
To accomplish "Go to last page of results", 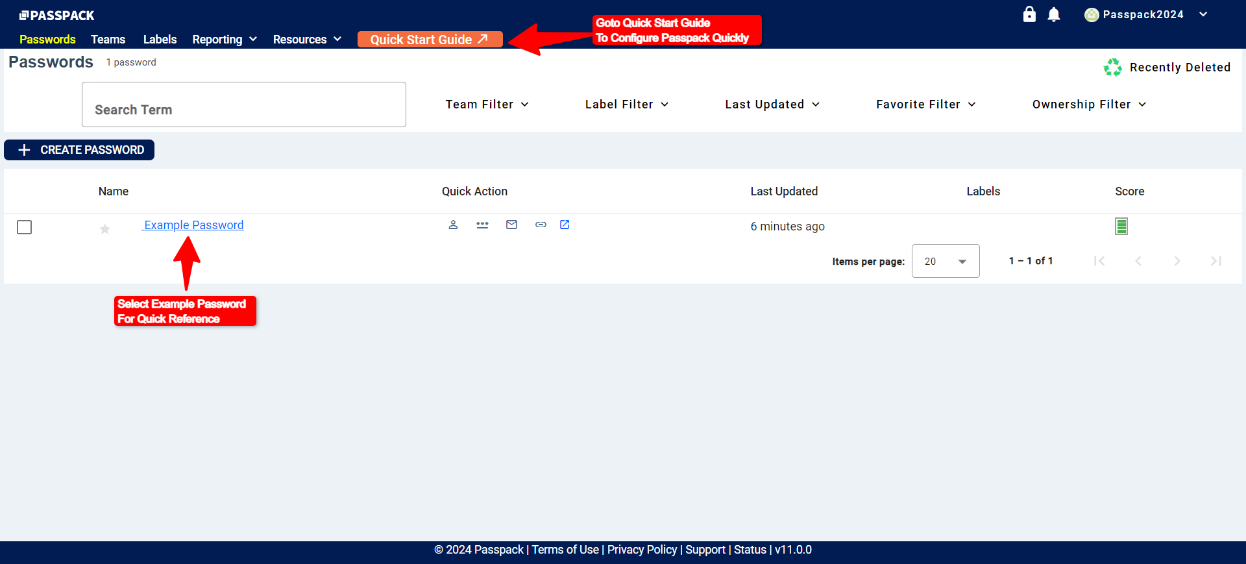I will pos(1216,261).
